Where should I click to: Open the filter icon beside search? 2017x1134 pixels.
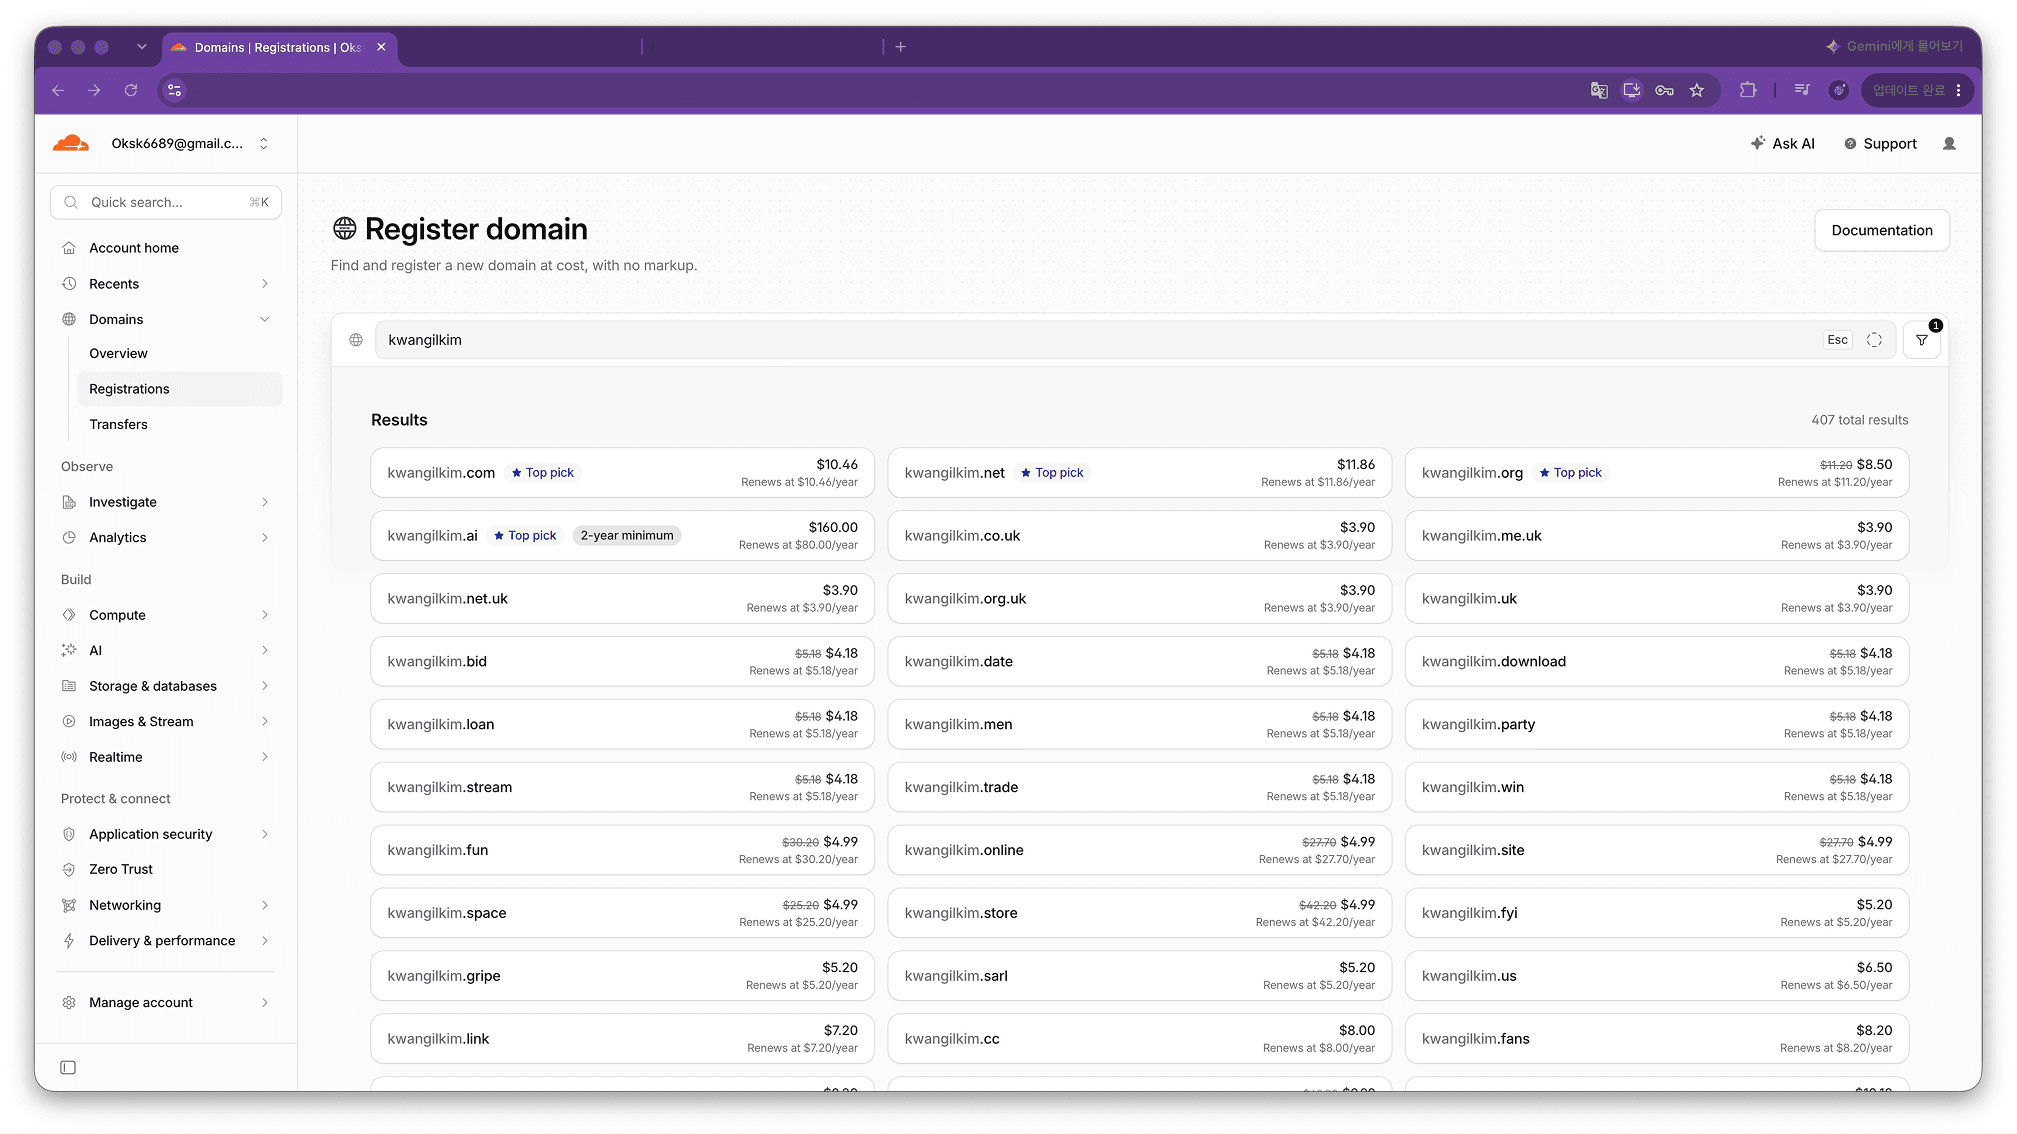tap(1921, 340)
